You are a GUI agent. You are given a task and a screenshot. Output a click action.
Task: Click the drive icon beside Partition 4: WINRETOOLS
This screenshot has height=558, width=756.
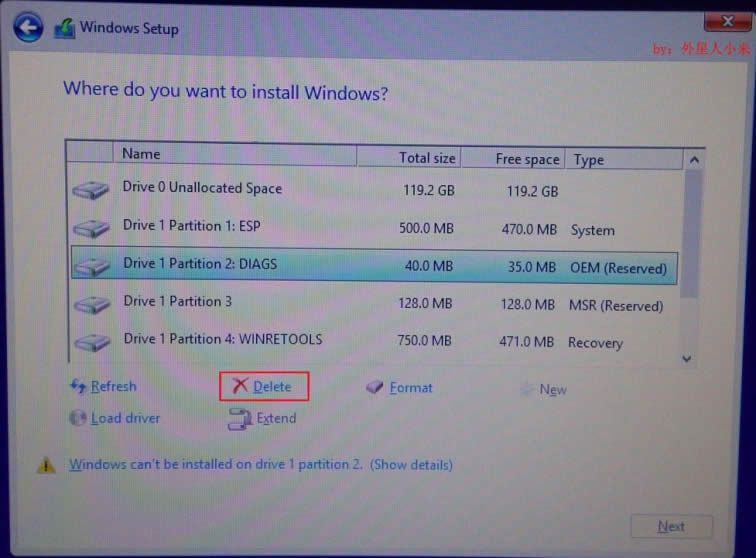pyautogui.click(x=91, y=342)
